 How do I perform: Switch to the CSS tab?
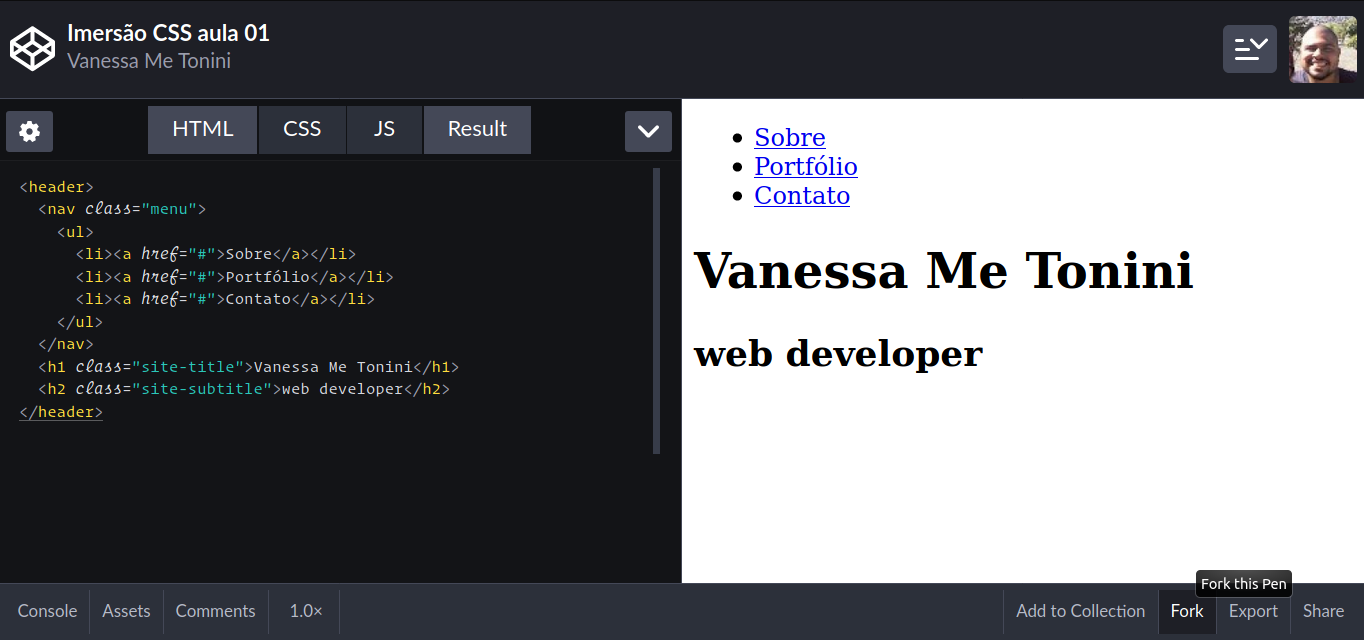click(302, 129)
